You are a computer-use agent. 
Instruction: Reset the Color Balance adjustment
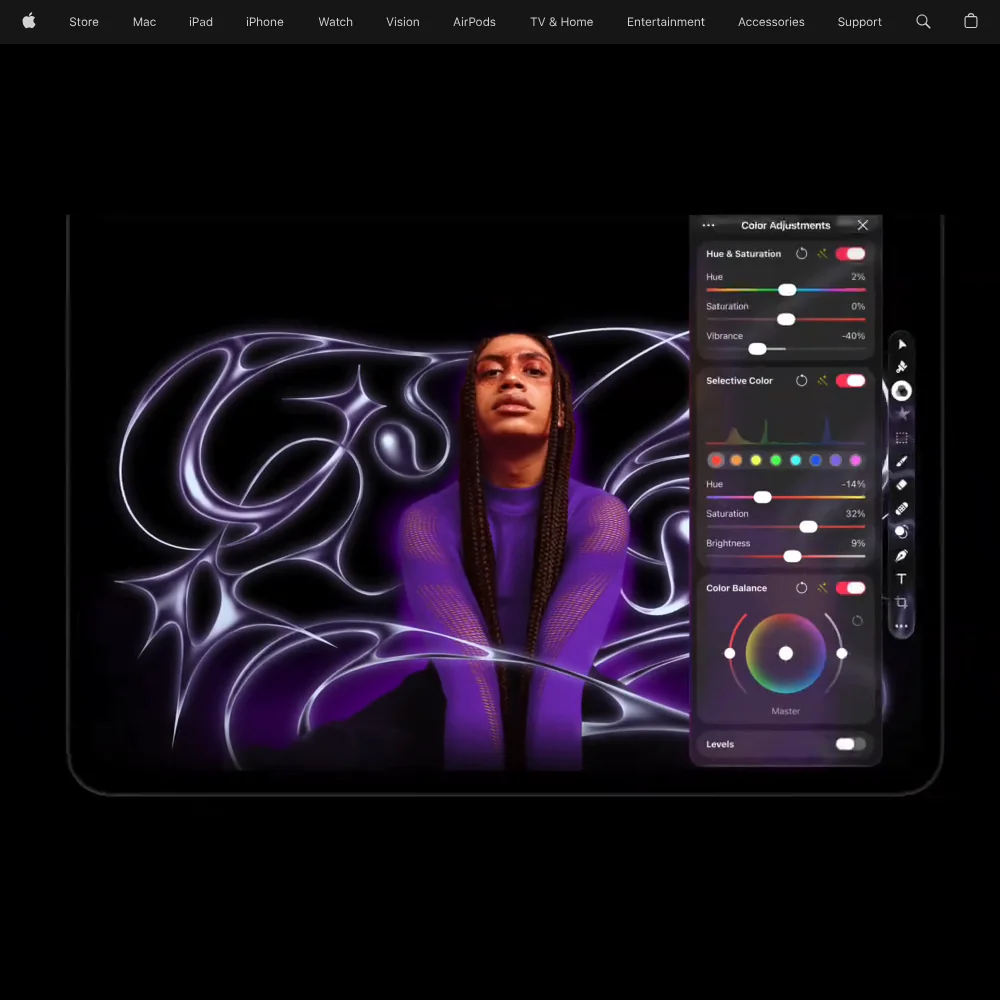(x=802, y=588)
